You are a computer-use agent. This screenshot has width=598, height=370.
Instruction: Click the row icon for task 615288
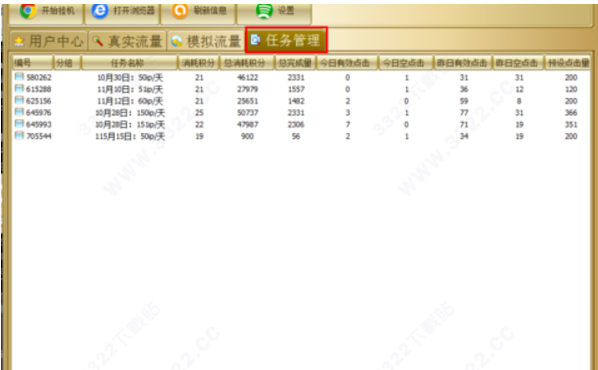pyautogui.click(x=19, y=89)
